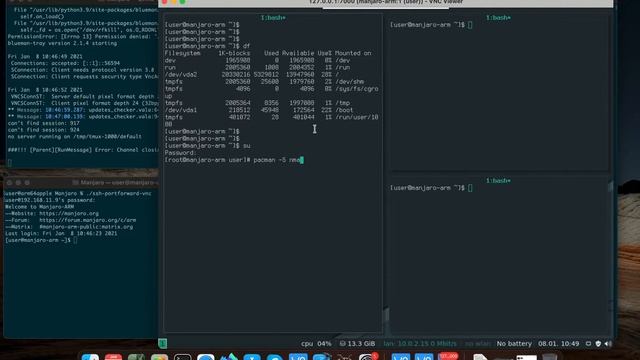Viewport: 640px width, 360px height.
Task: Open the https://manjaro.org link in Manjaro terminal
Action: click(x=69, y=213)
